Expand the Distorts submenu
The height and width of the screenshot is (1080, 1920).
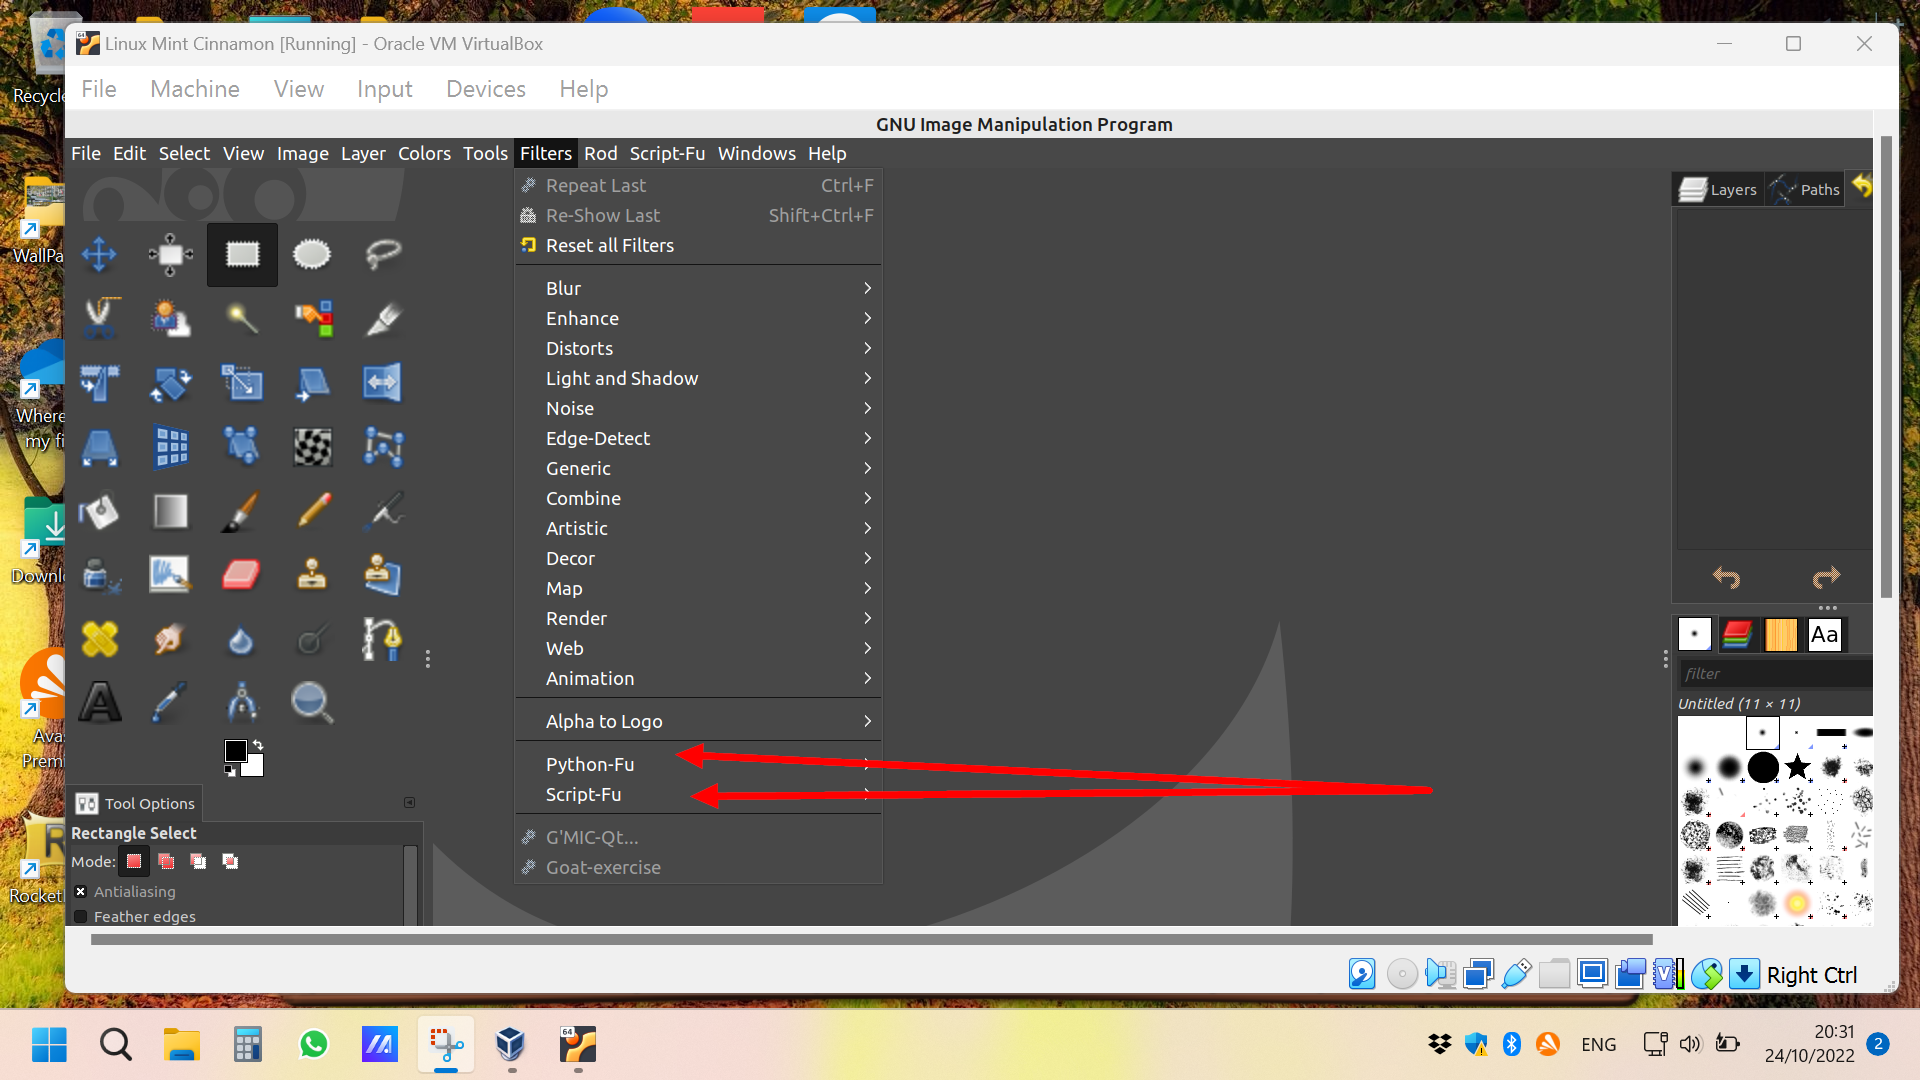coord(698,349)
